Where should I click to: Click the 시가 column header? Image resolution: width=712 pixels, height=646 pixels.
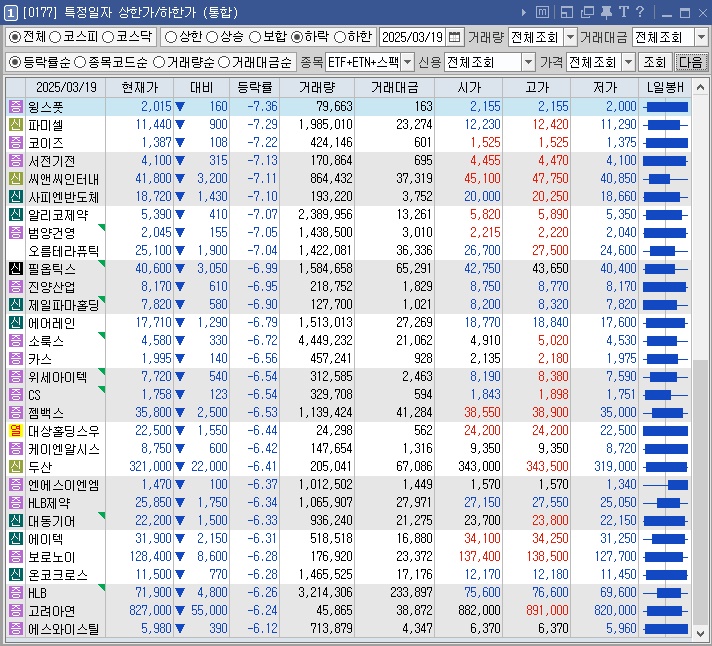pyautogui.click(x=469, y=87)
